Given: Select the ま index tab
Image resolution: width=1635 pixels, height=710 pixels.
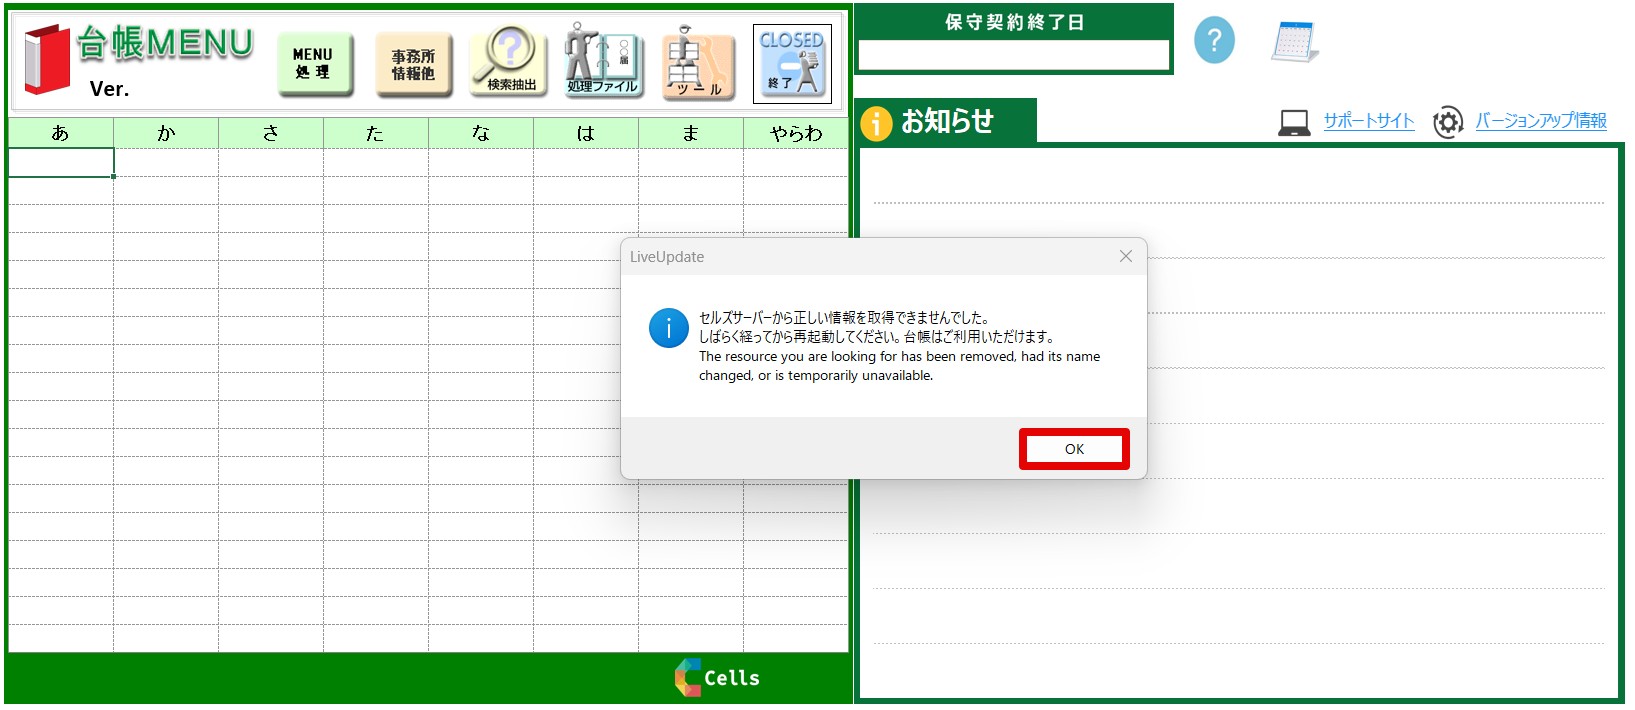Looking at the screenshot, I should pos(691,133).
